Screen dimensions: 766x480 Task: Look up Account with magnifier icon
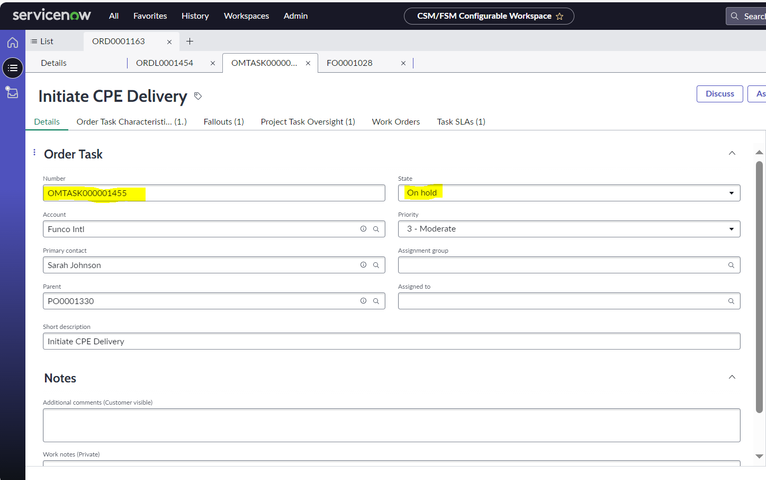pos(376,229)
